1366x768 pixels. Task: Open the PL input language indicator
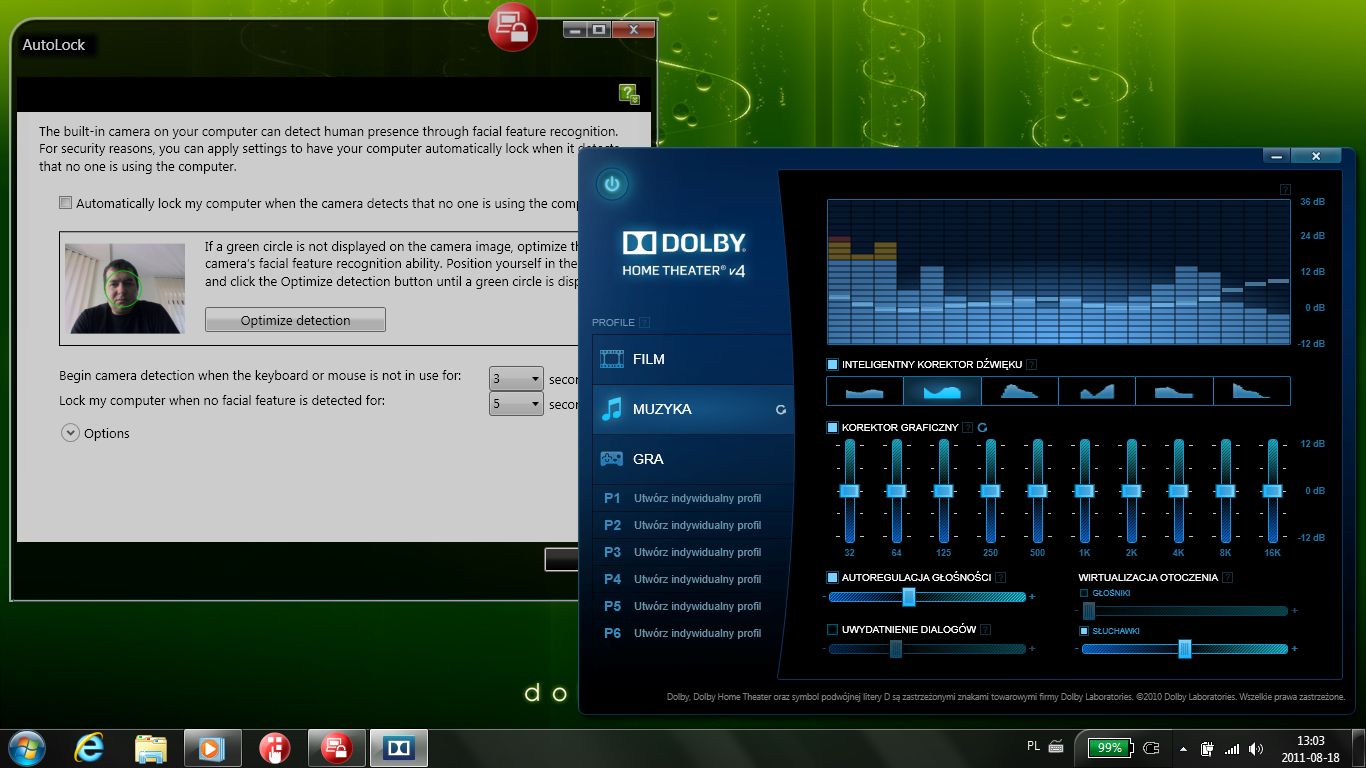pos(1033,746)
